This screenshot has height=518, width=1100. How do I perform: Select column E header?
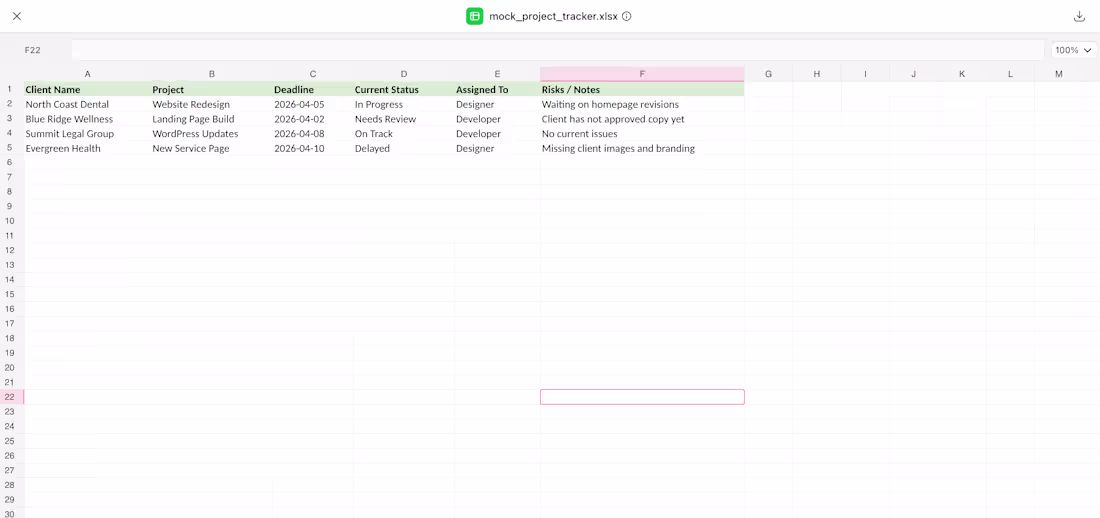tap(497, 74)
